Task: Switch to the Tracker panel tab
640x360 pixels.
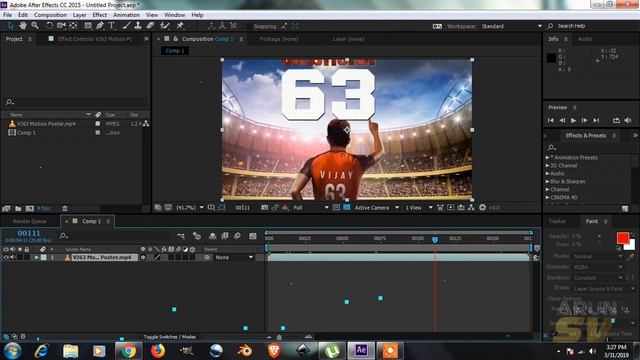Action: coord(557,221)
